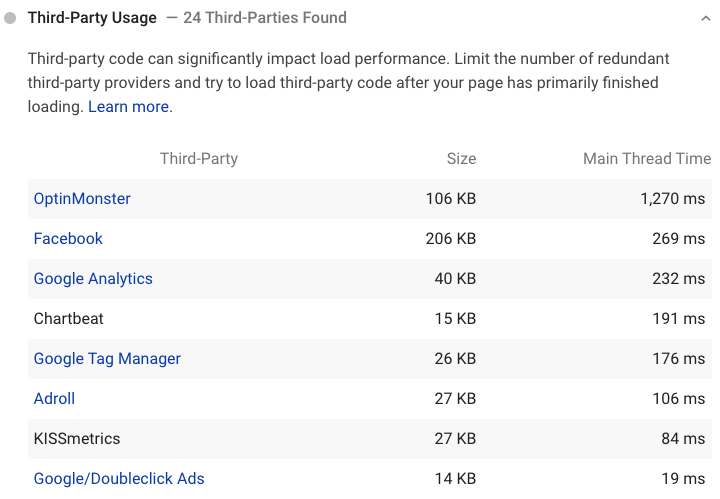Click Chartbeat's 191 ms main thread value
This screenshot has height=499, width=720.
(x=678, y=319)
